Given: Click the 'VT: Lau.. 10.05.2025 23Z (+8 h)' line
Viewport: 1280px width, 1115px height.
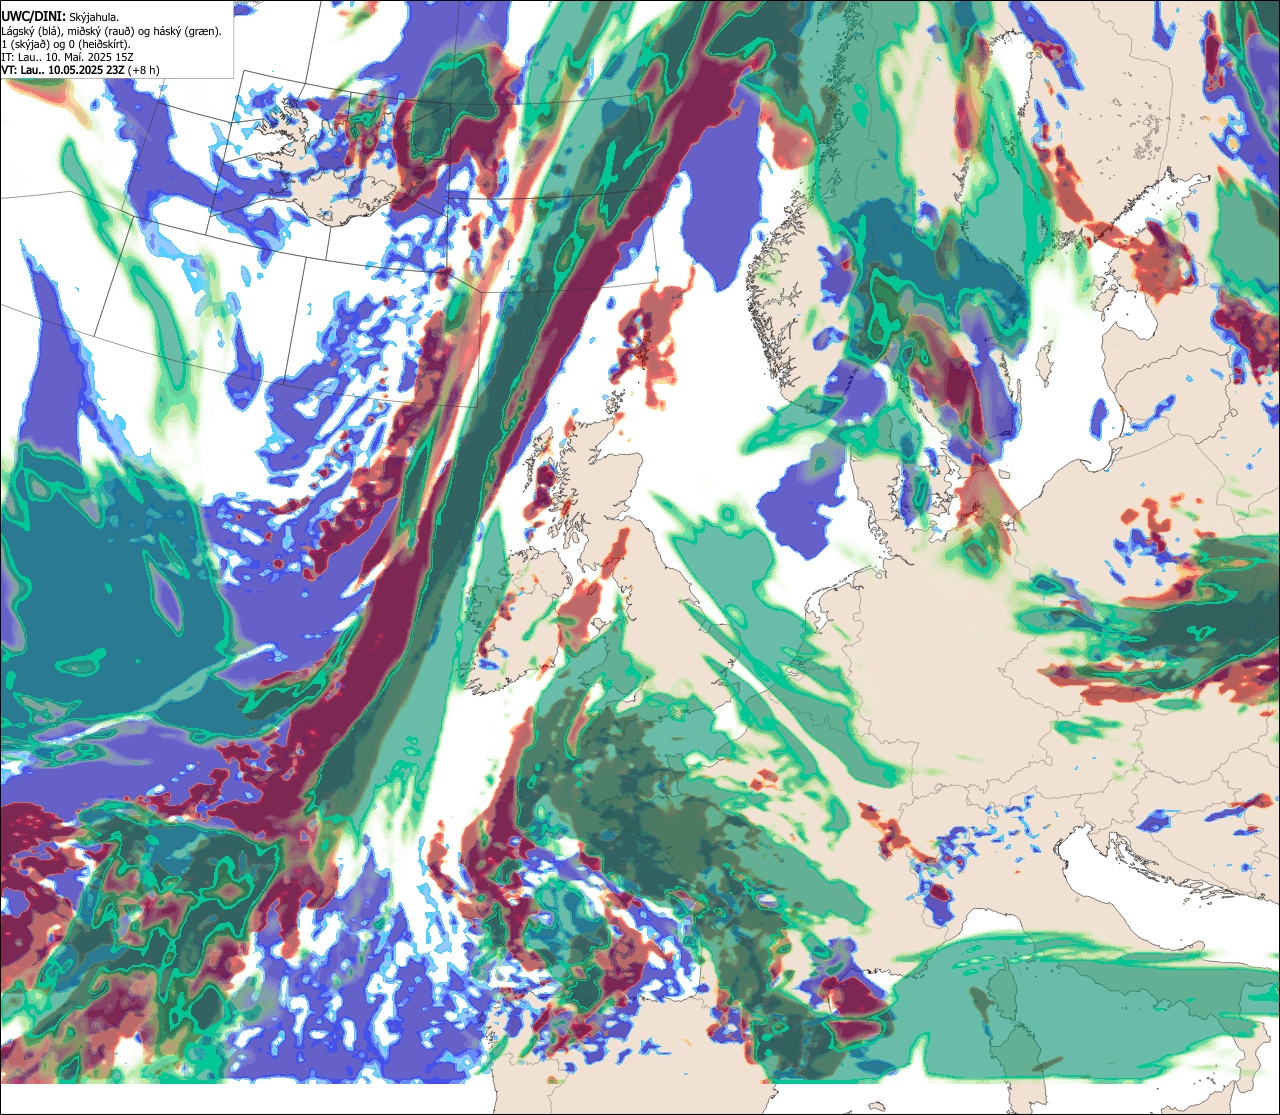Looking at the screenshot, I should point(81,70).
